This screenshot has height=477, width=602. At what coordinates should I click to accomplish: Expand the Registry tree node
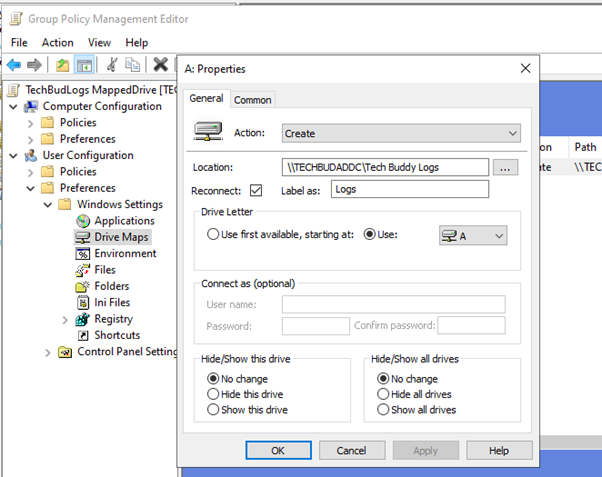(65, 319)
